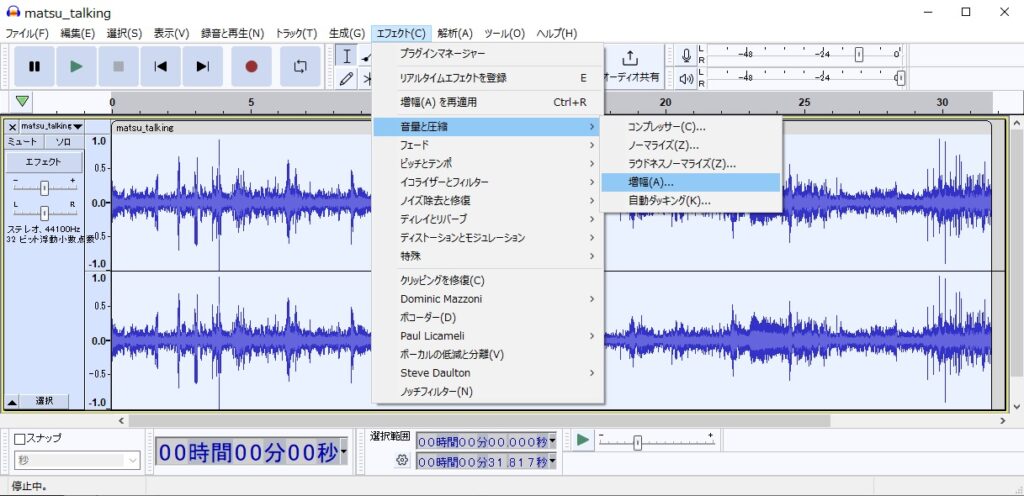Expand the イコライザーとフィルター submenu
Screen dimensions: 1024x496
pyautogui.click(x=488, y=182)
